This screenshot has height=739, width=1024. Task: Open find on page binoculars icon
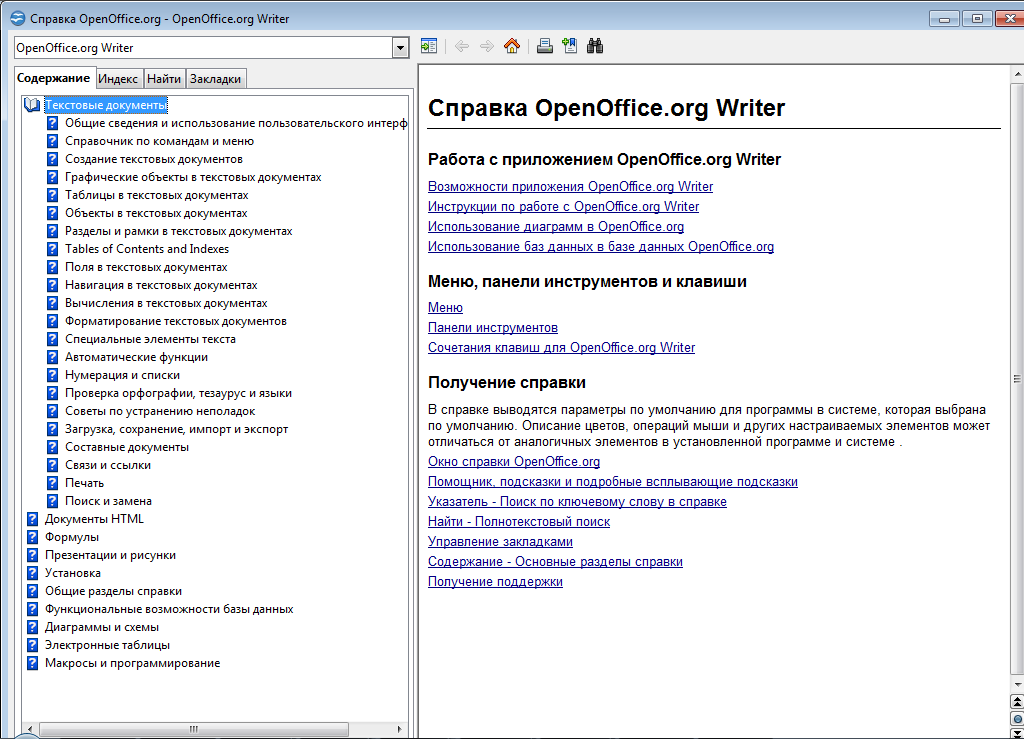[x=595, y=46]
